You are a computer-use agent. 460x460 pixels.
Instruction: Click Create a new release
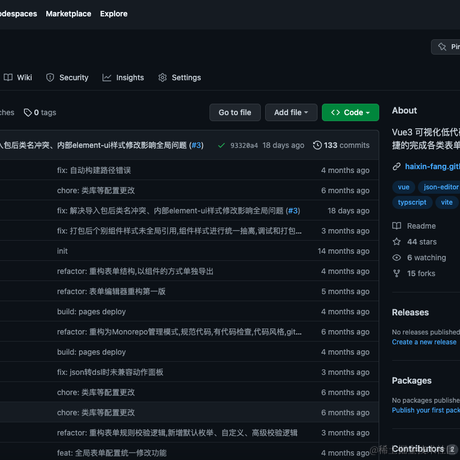[x=424, y=342]
